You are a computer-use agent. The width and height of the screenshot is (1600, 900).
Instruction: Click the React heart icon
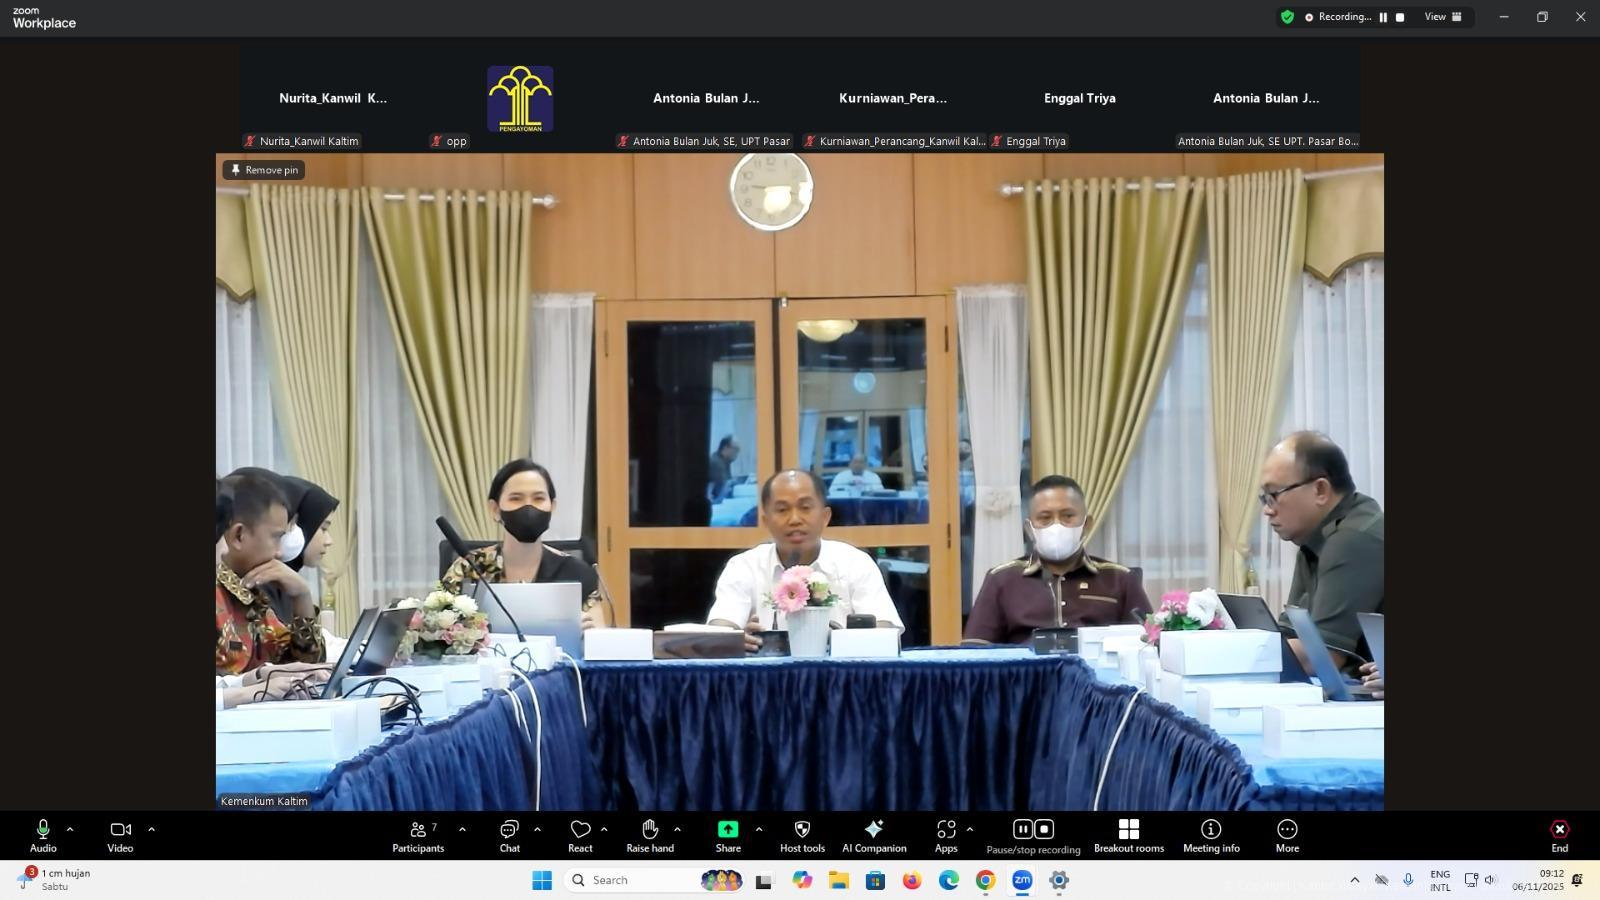point(580,836)
